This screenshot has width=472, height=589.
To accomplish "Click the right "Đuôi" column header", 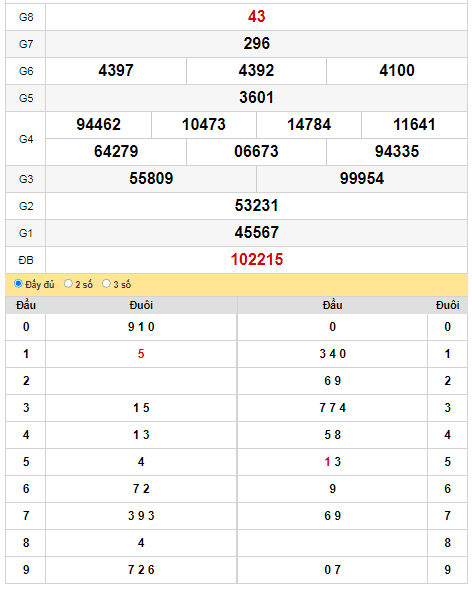I will tap(447, 305).
